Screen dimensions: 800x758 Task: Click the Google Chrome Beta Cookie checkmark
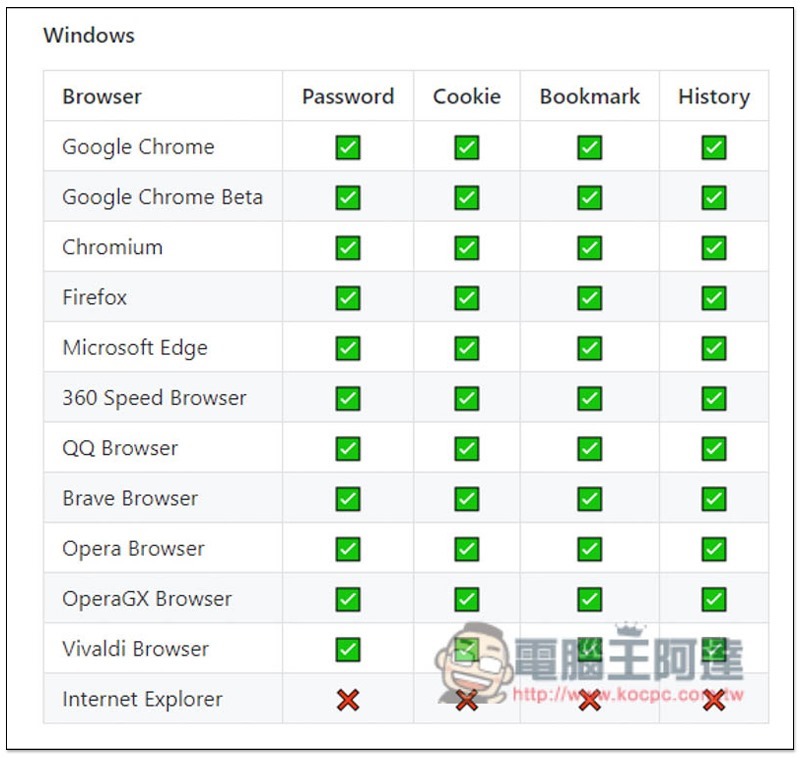point(466,197)
